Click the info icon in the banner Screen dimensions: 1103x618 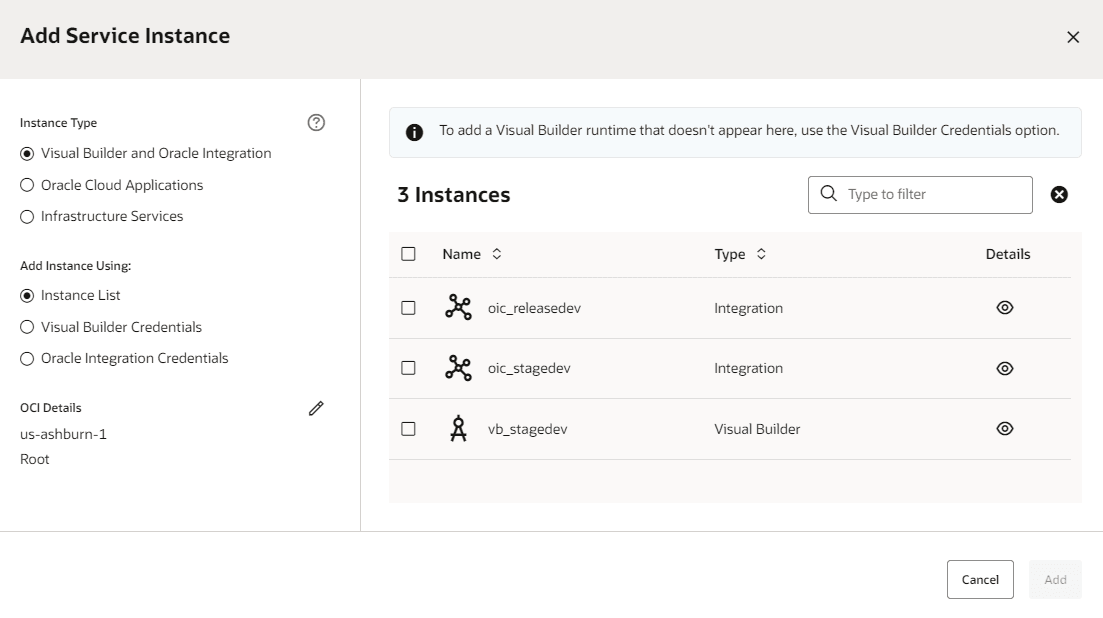(x=414, y=132)
